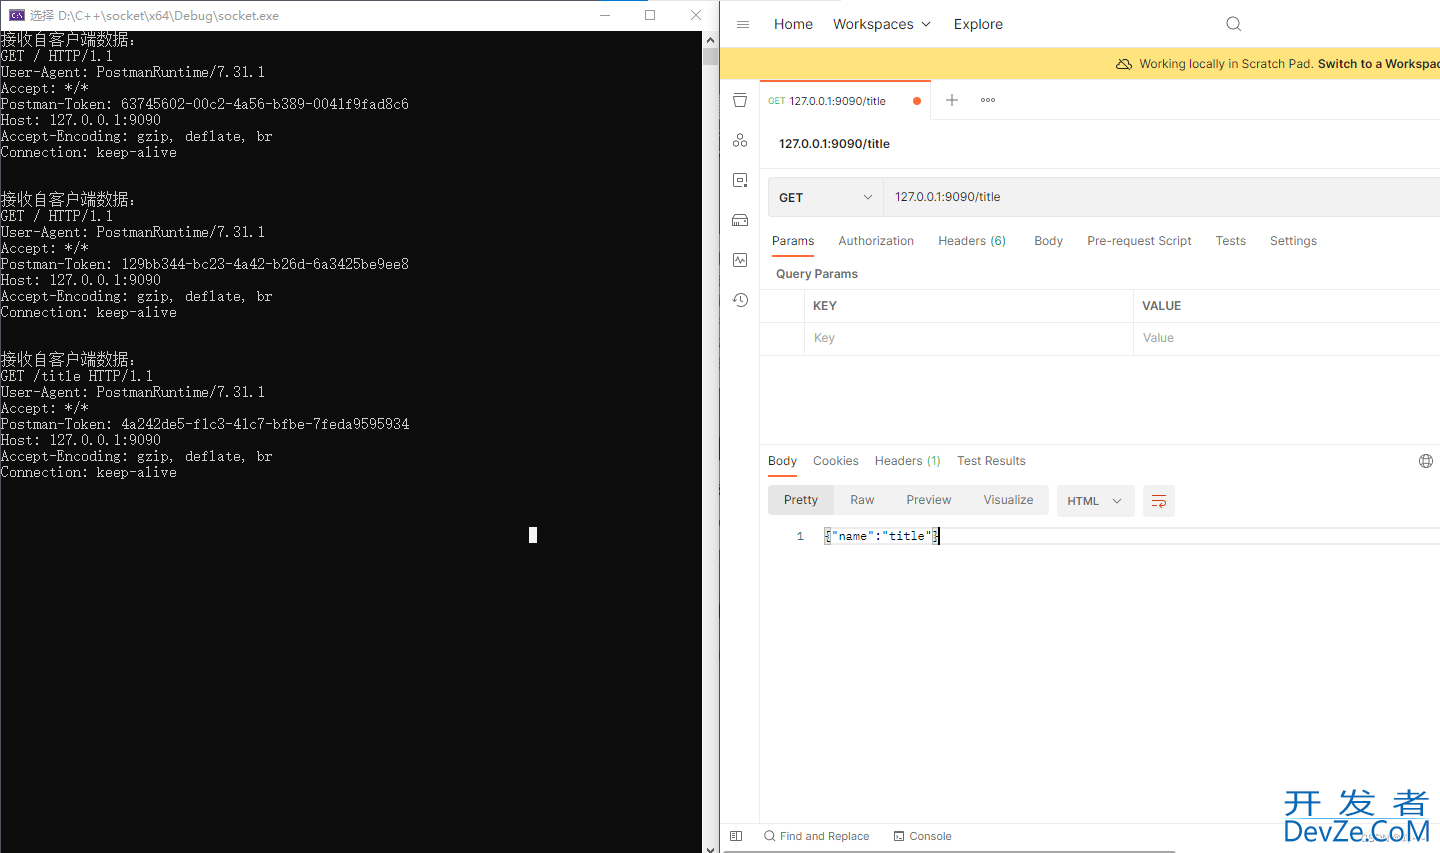This screenshot has width=1440, height=853.
Task: Open the request Settings tab
Action: [x=1293, y=241]
